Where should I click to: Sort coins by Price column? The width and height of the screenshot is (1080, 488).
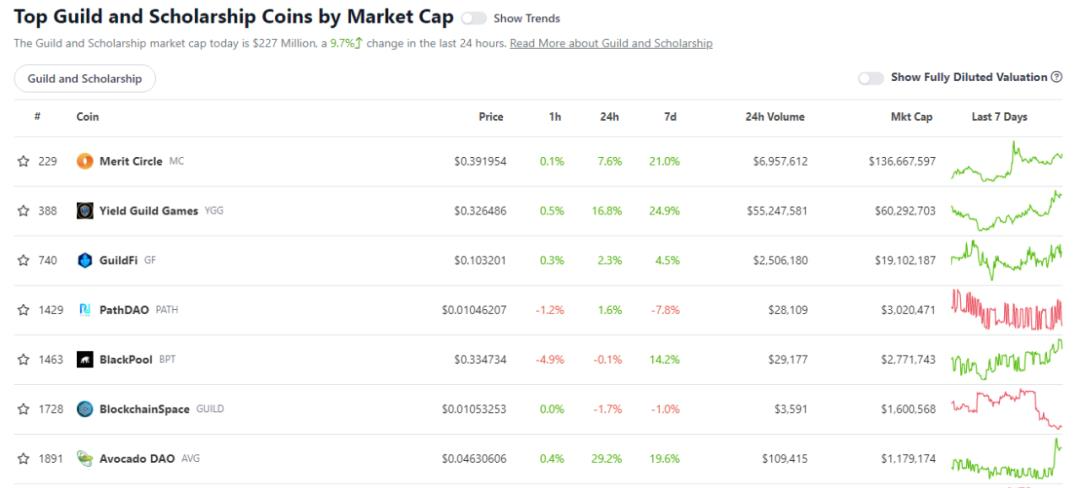pyautogui.click(x=491, y=117)
